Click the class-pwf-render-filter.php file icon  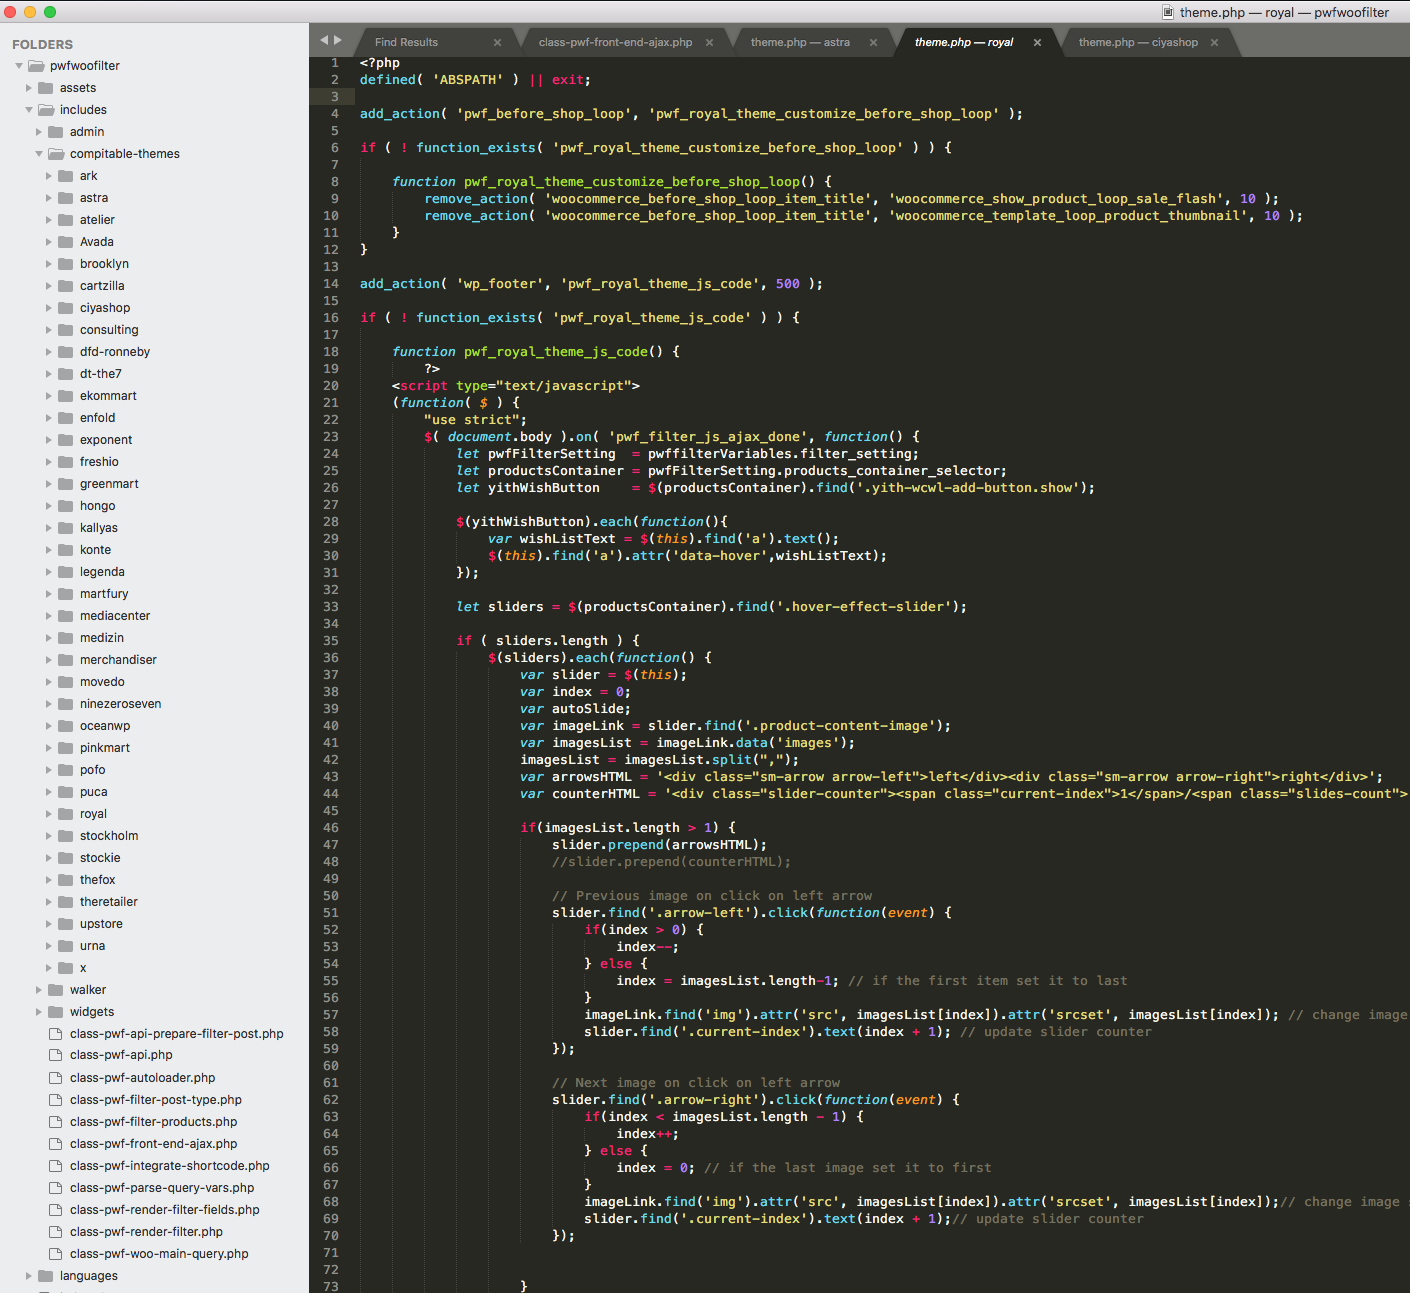[x=56, y=1232]
